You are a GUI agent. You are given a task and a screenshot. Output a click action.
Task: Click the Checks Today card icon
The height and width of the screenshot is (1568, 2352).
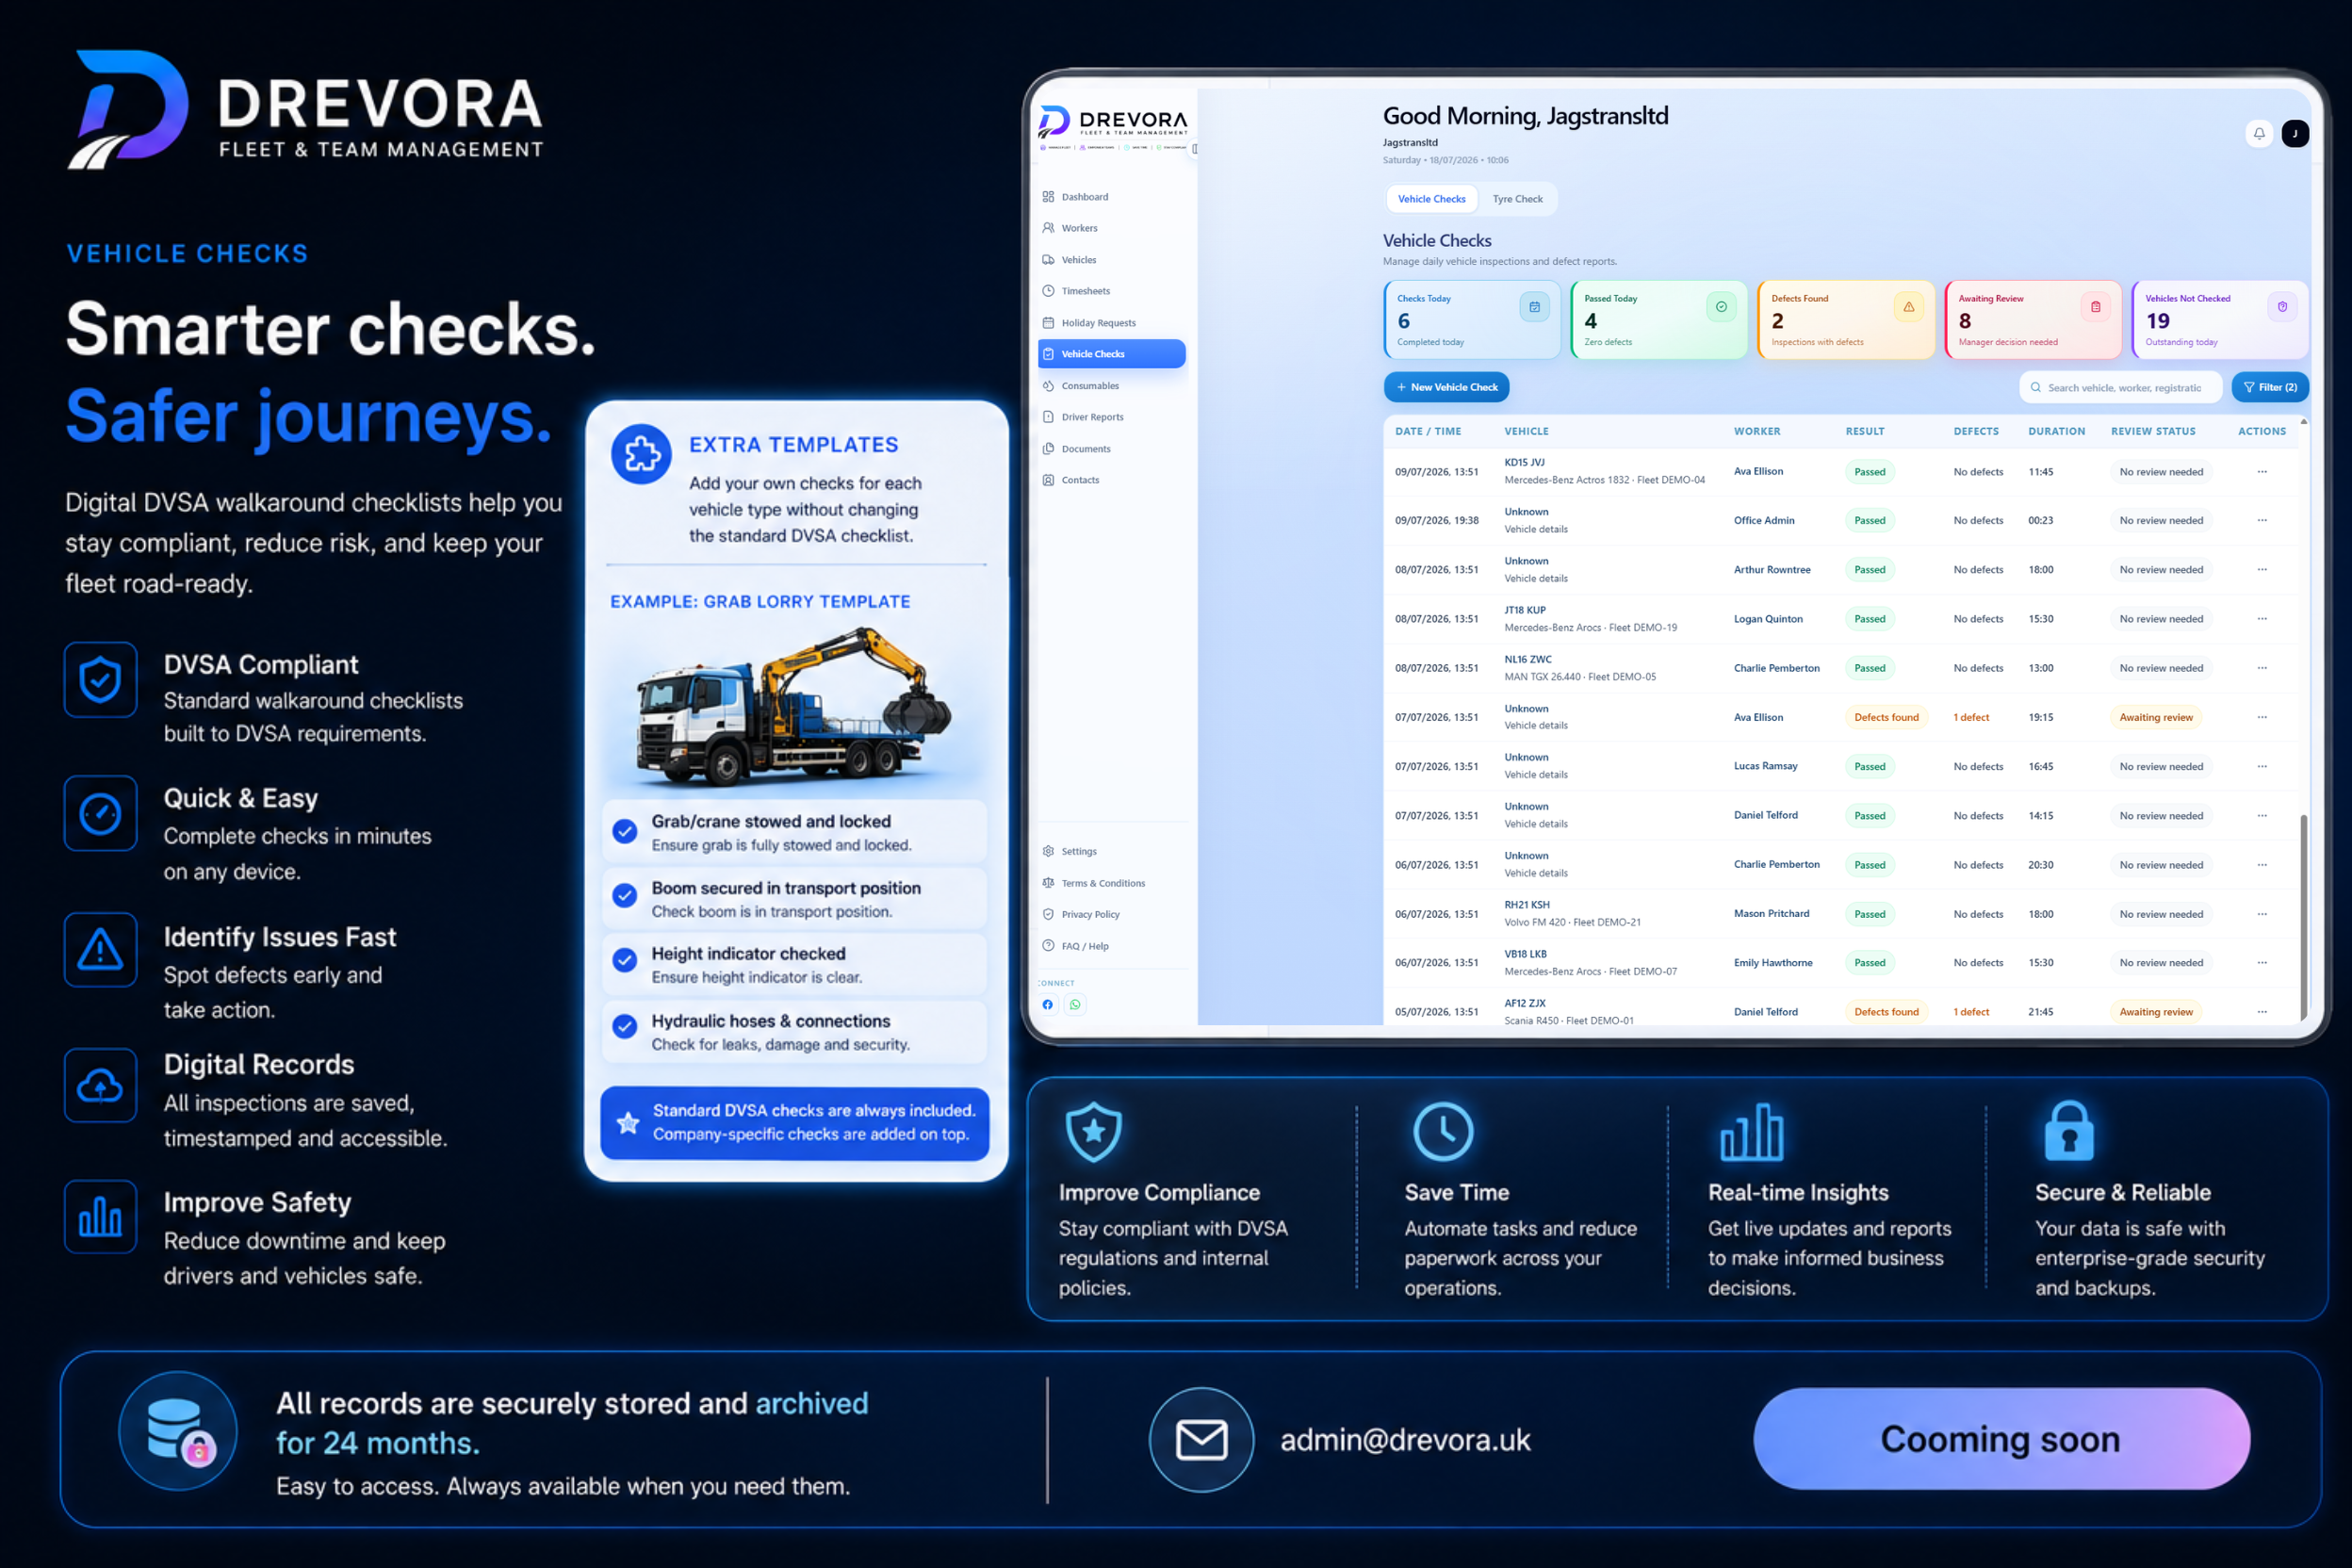coord(1534,307)
